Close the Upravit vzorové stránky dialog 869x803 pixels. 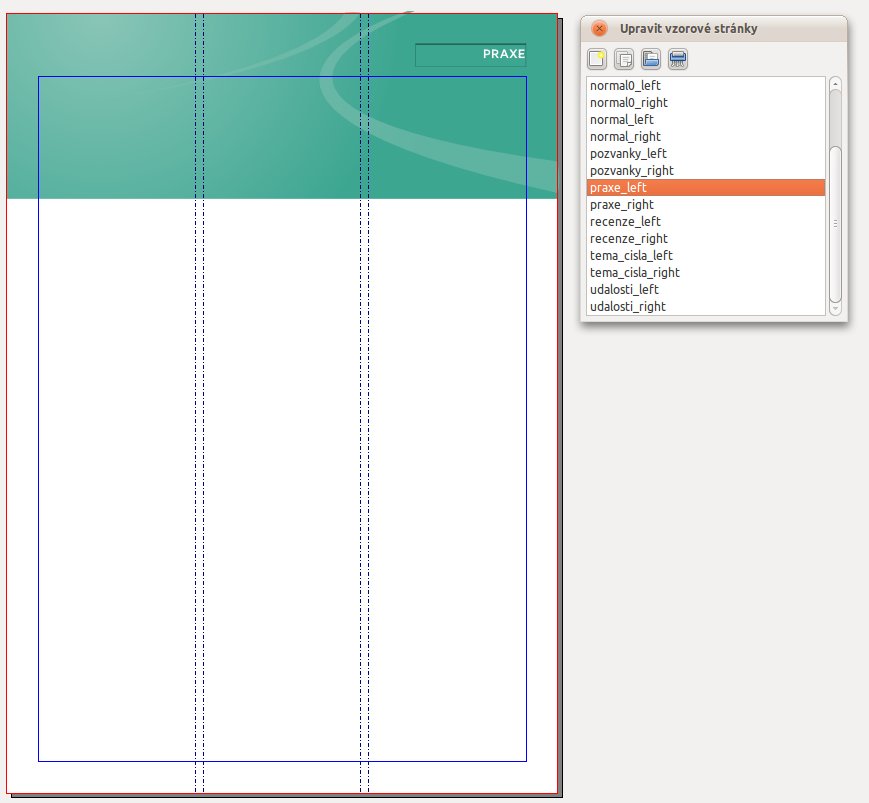(599, 28)
